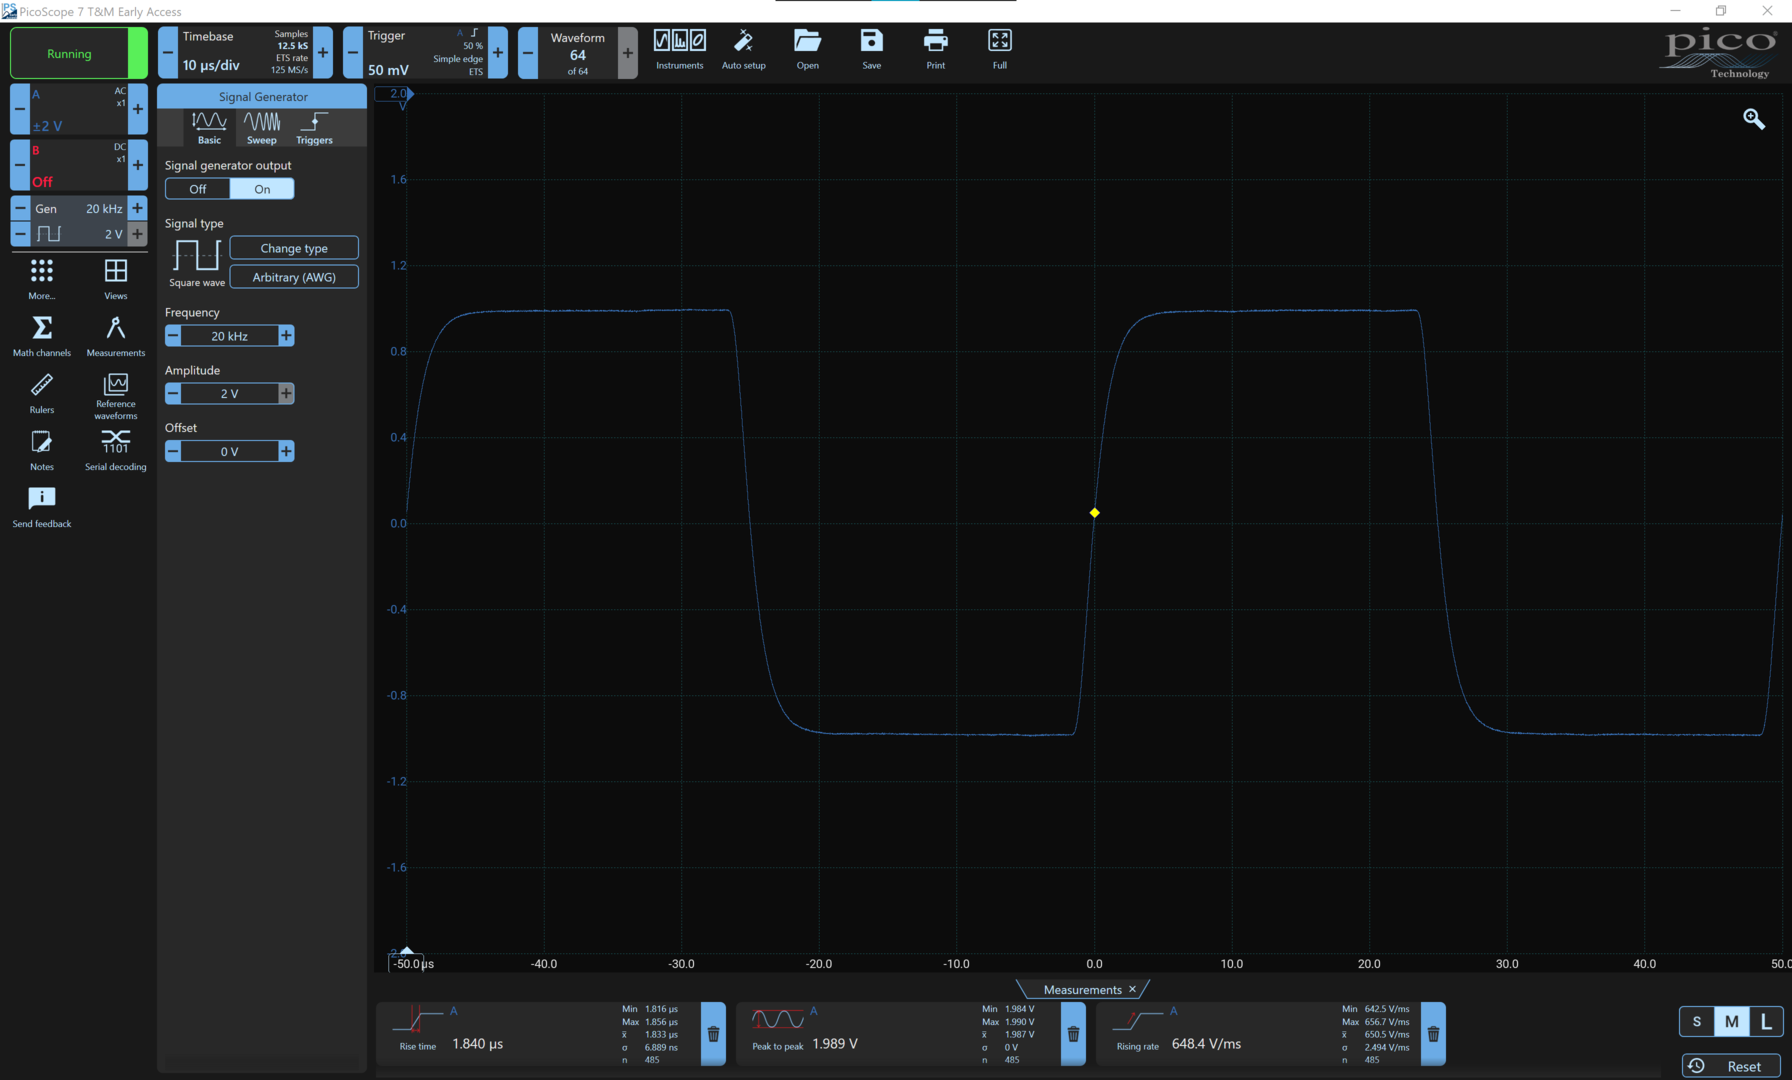Turn signal generator output On

point(262,189)
